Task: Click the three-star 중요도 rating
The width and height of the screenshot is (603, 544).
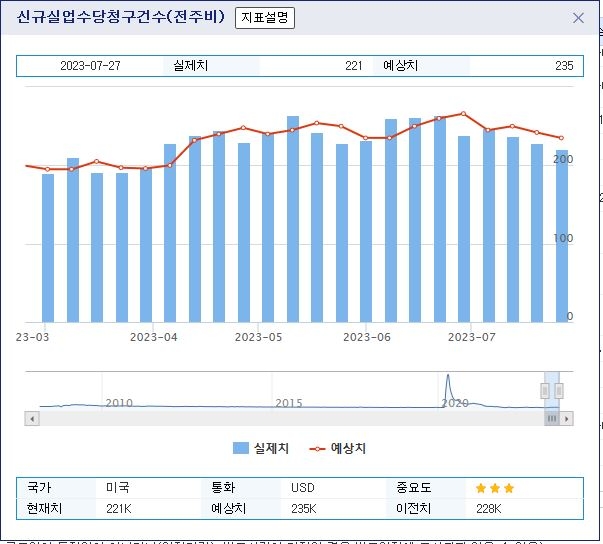Action: pyautogui.click(x=495, y=488)
